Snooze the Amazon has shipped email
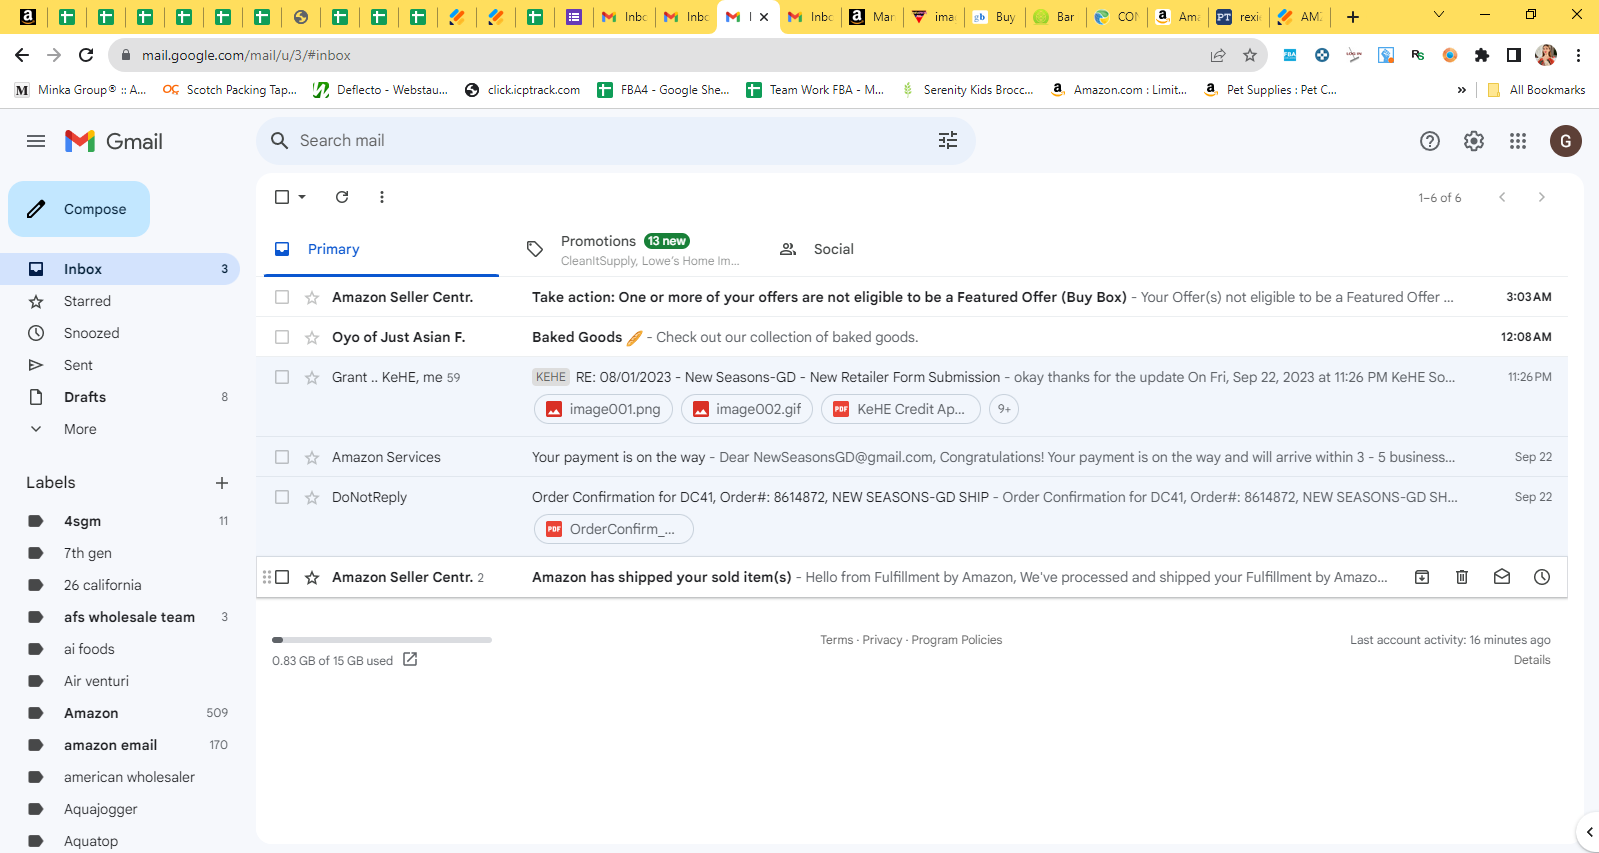Viewport: 1599px width, 853px height. coord(1542,577)
